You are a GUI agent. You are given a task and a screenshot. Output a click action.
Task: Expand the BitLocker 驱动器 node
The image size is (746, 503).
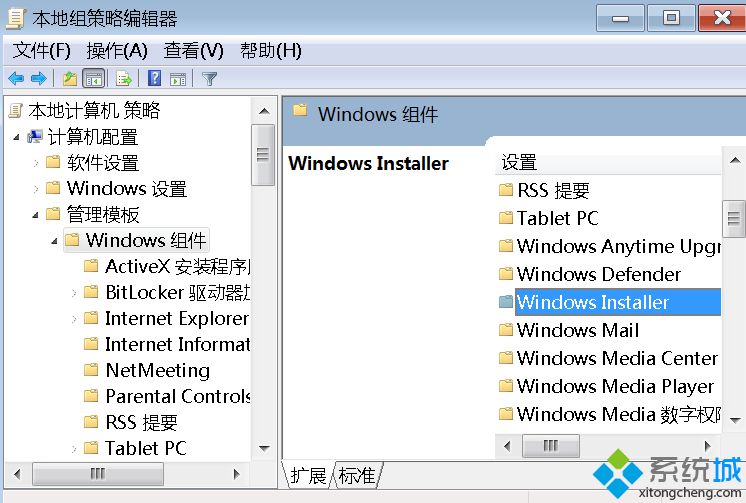(74, 293)
